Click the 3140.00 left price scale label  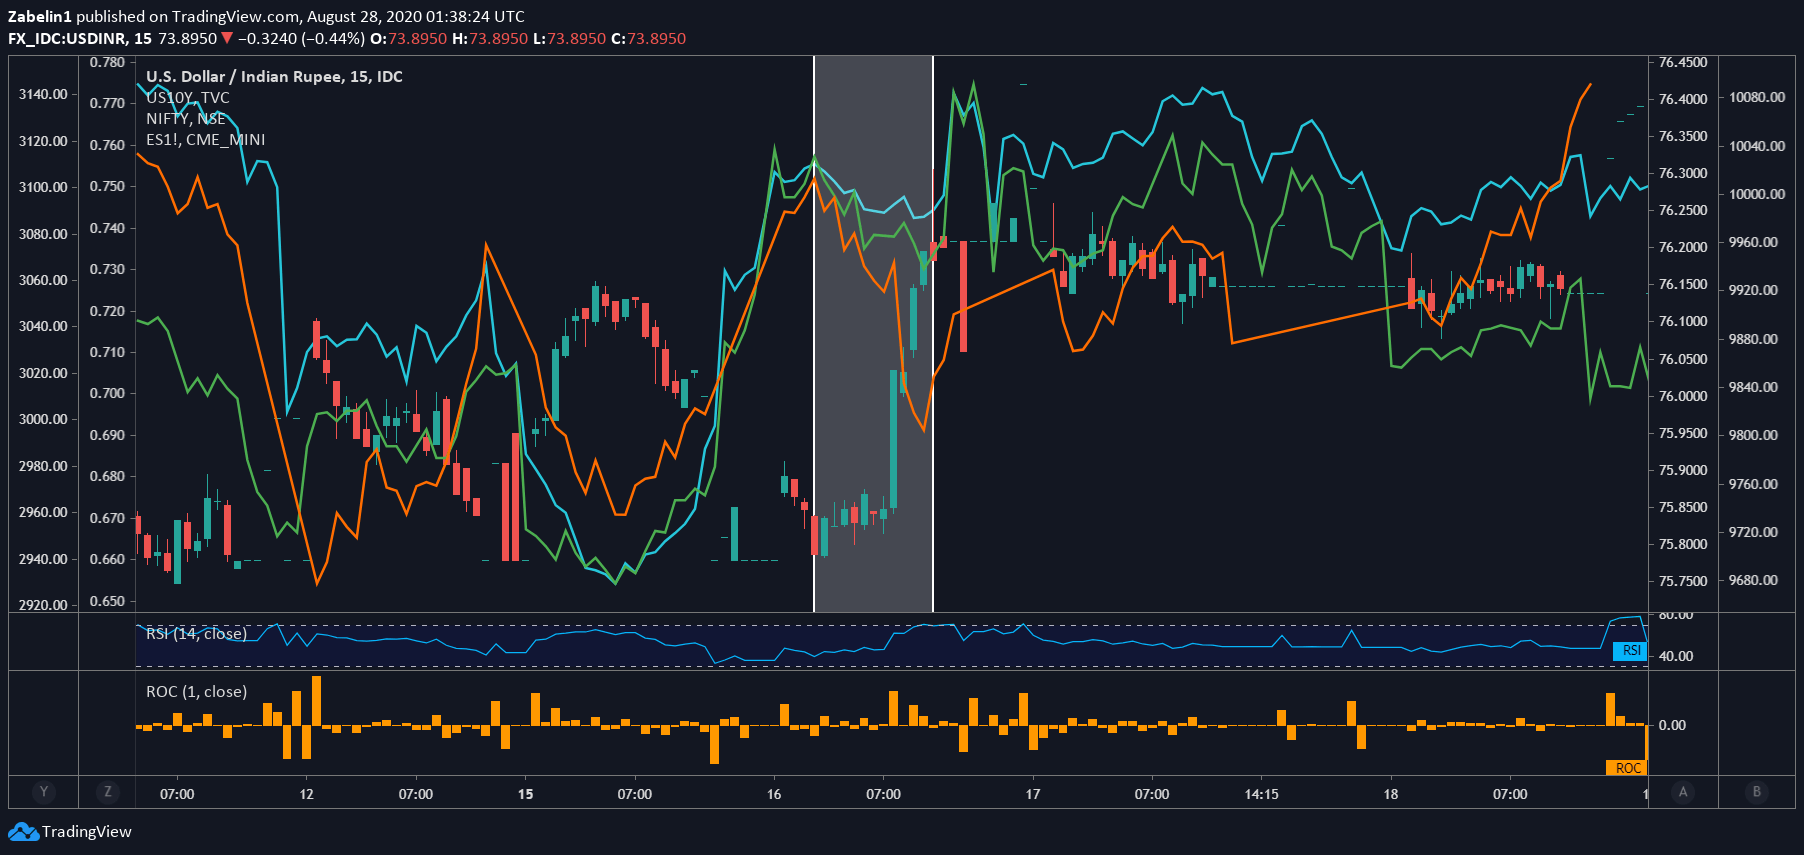click(43, 94)
